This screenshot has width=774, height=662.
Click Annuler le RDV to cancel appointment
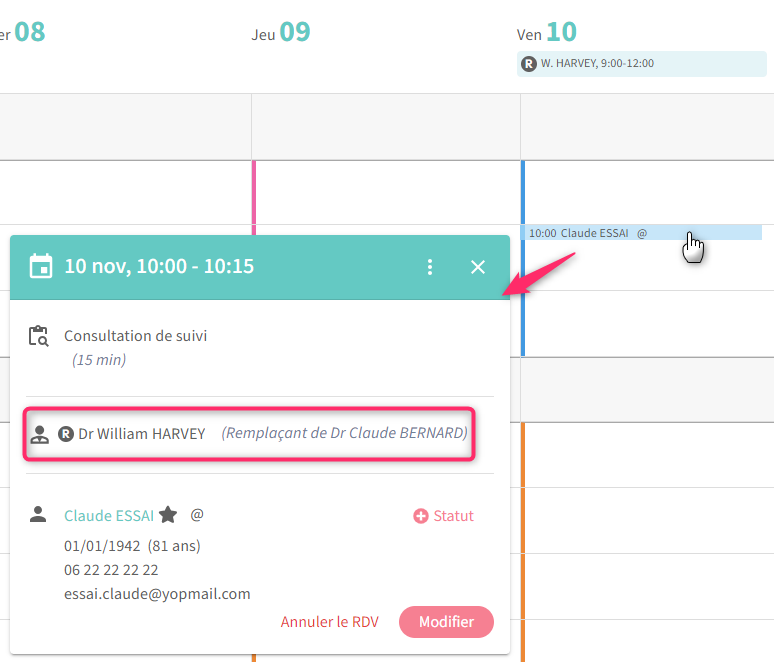coord(329,622)
